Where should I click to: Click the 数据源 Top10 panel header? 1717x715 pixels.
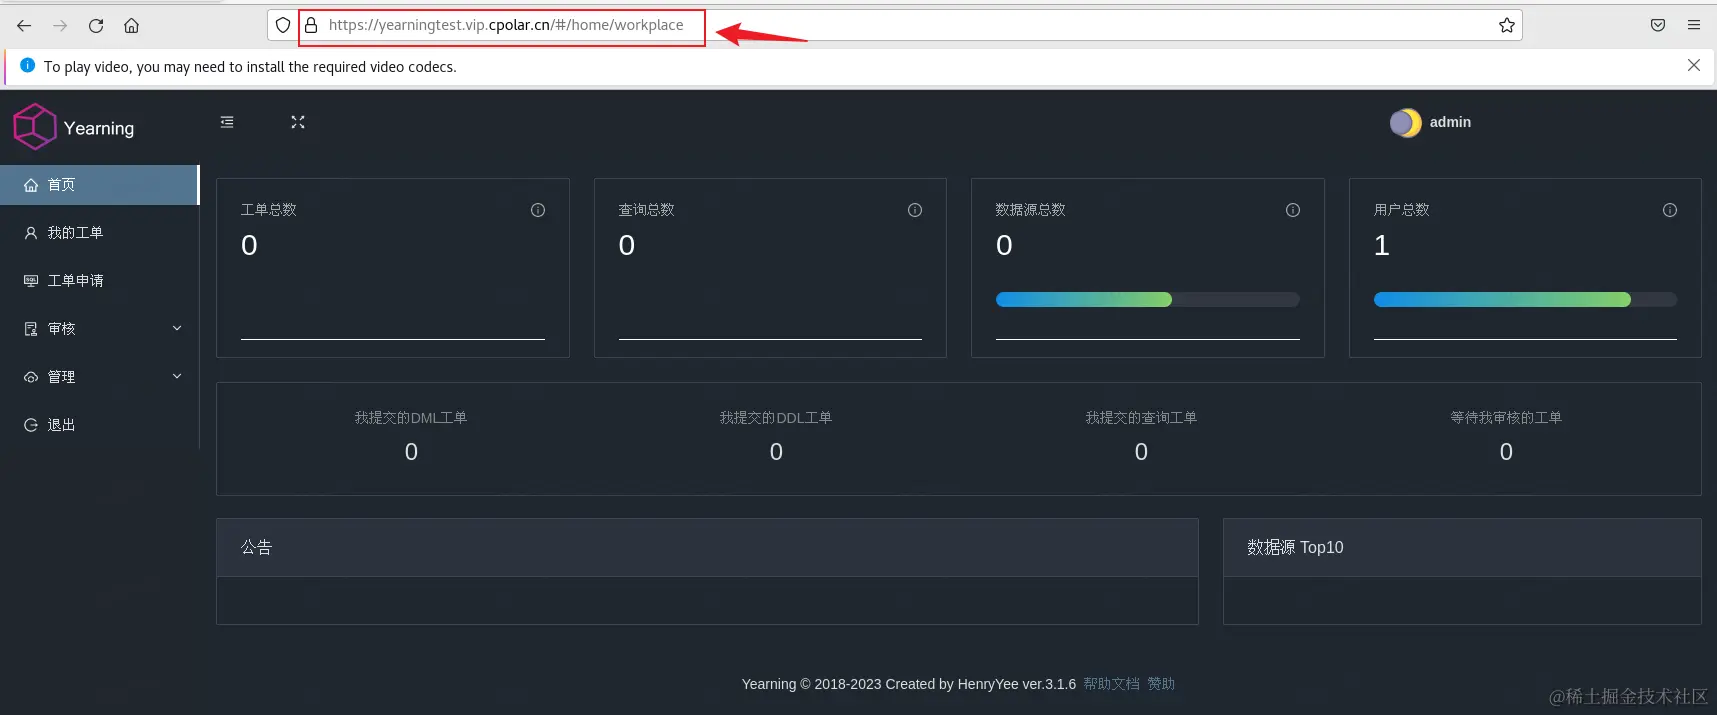[1462, 548]
